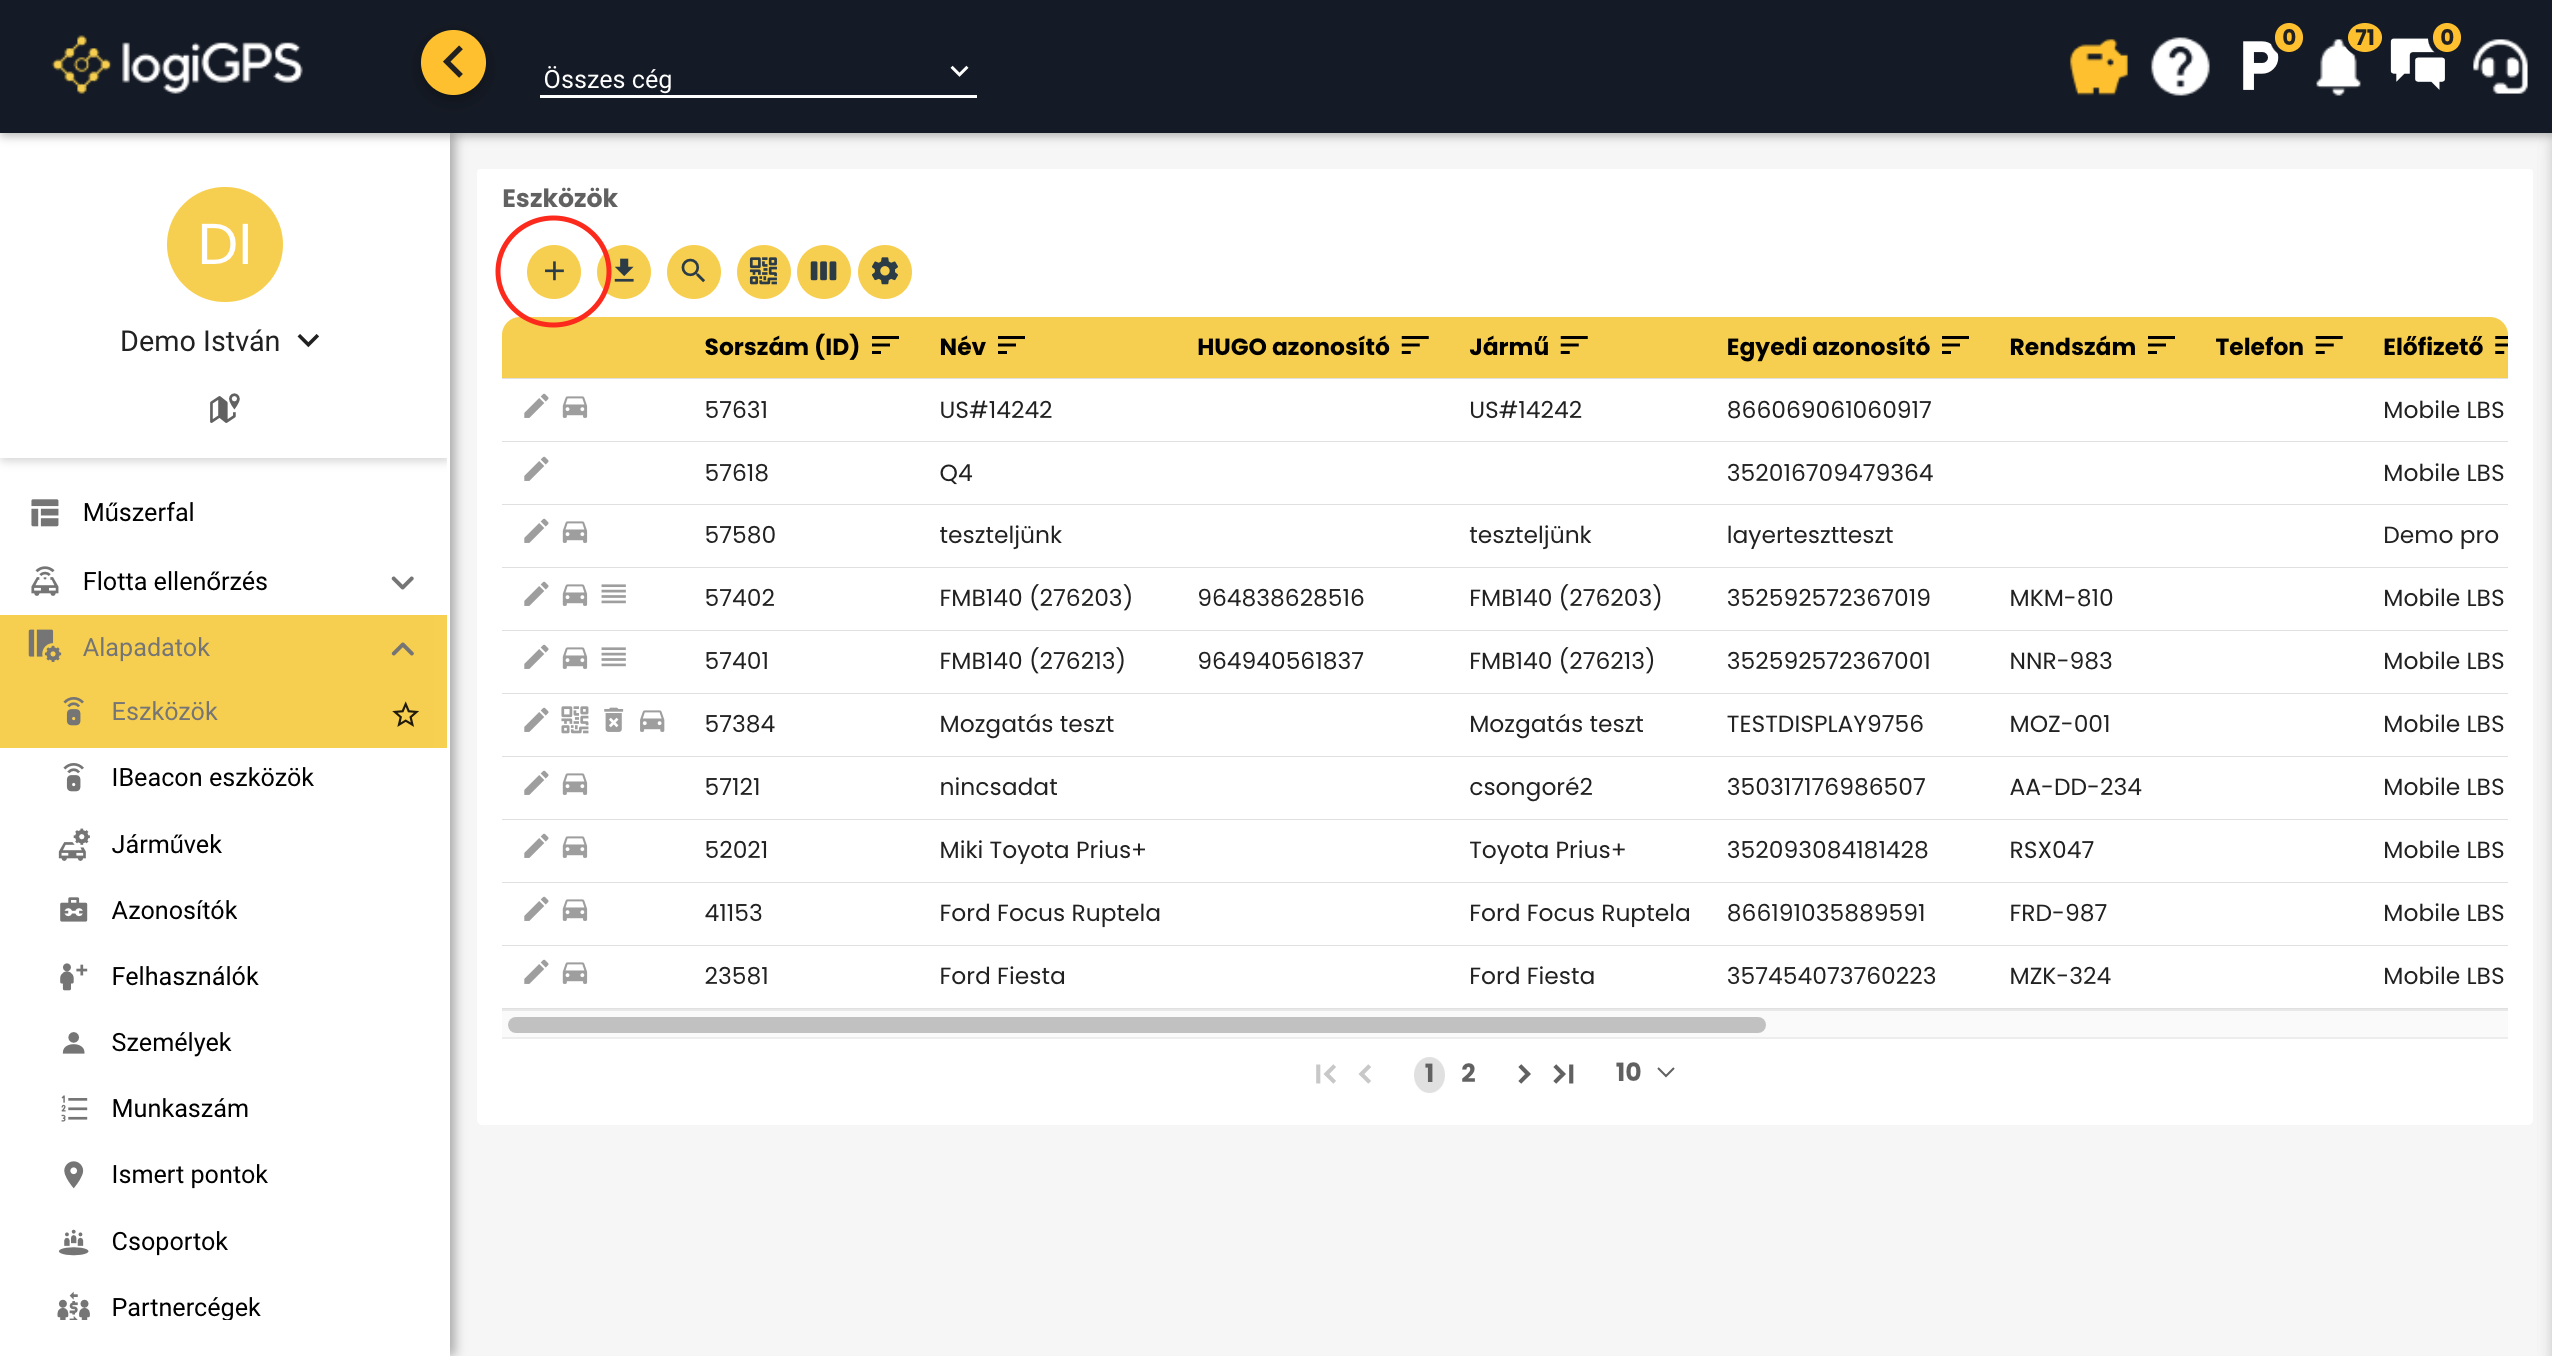This screenshot has height=1356, width=2552.
Task: Open the search magnifier tool
Action: (x=693, y=271)
